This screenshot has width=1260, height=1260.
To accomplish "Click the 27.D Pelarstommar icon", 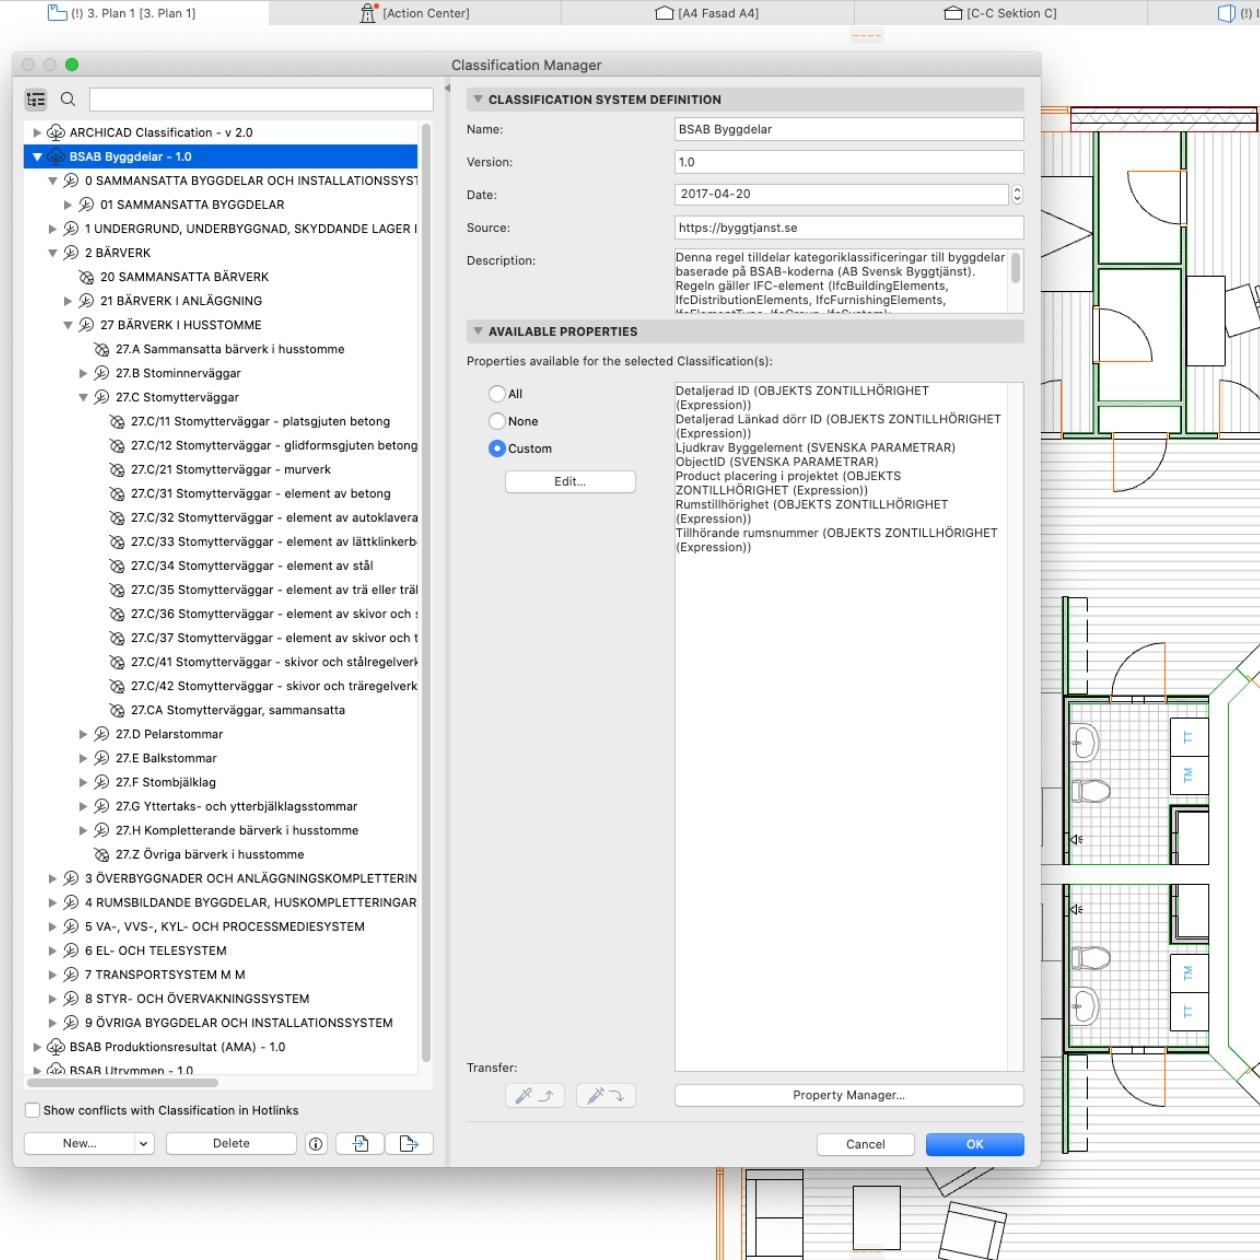I will (x=101, y=734).
